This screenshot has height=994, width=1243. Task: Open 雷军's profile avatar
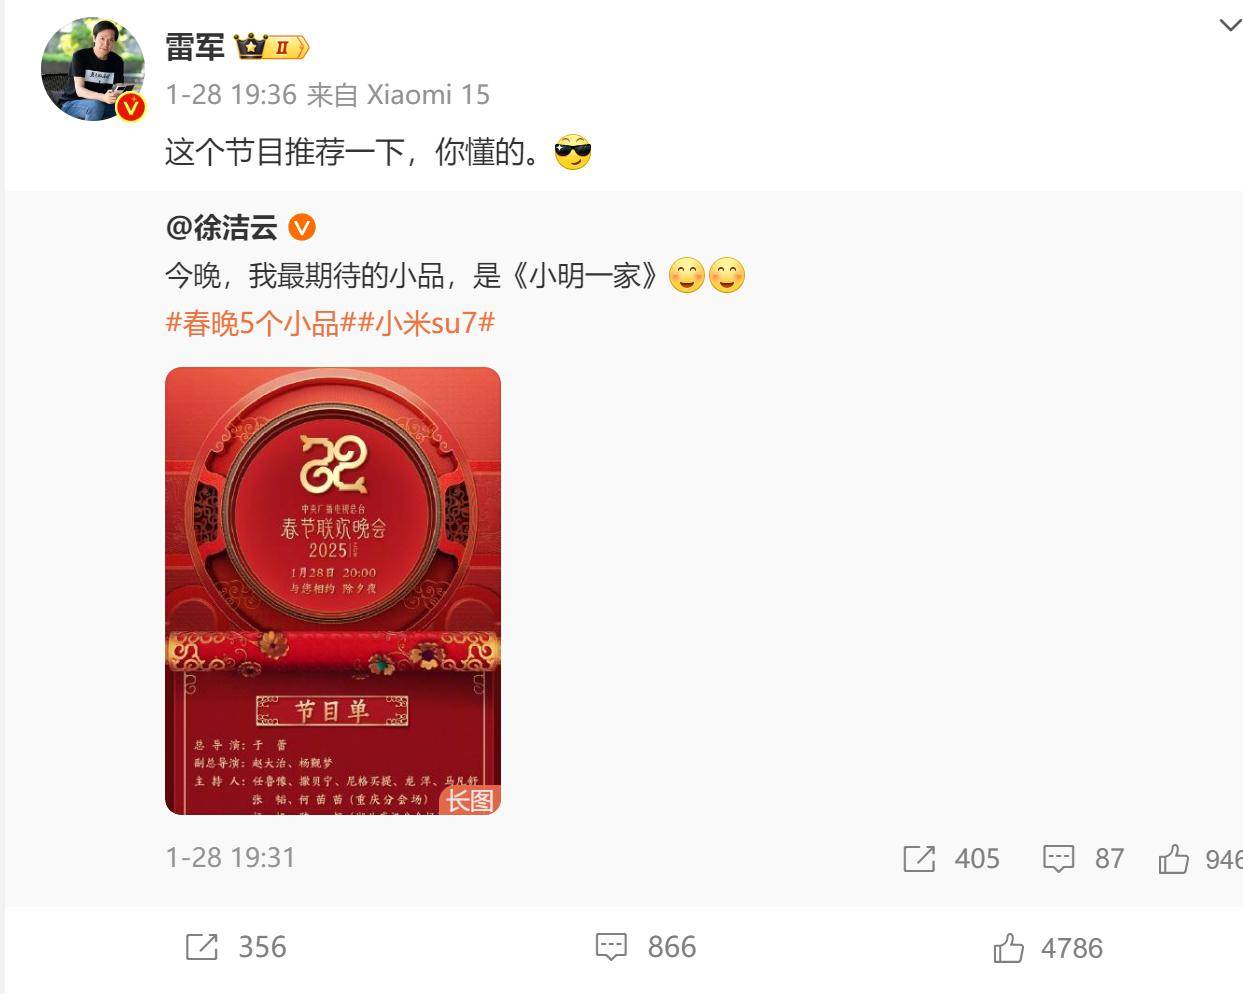(93, 69)
